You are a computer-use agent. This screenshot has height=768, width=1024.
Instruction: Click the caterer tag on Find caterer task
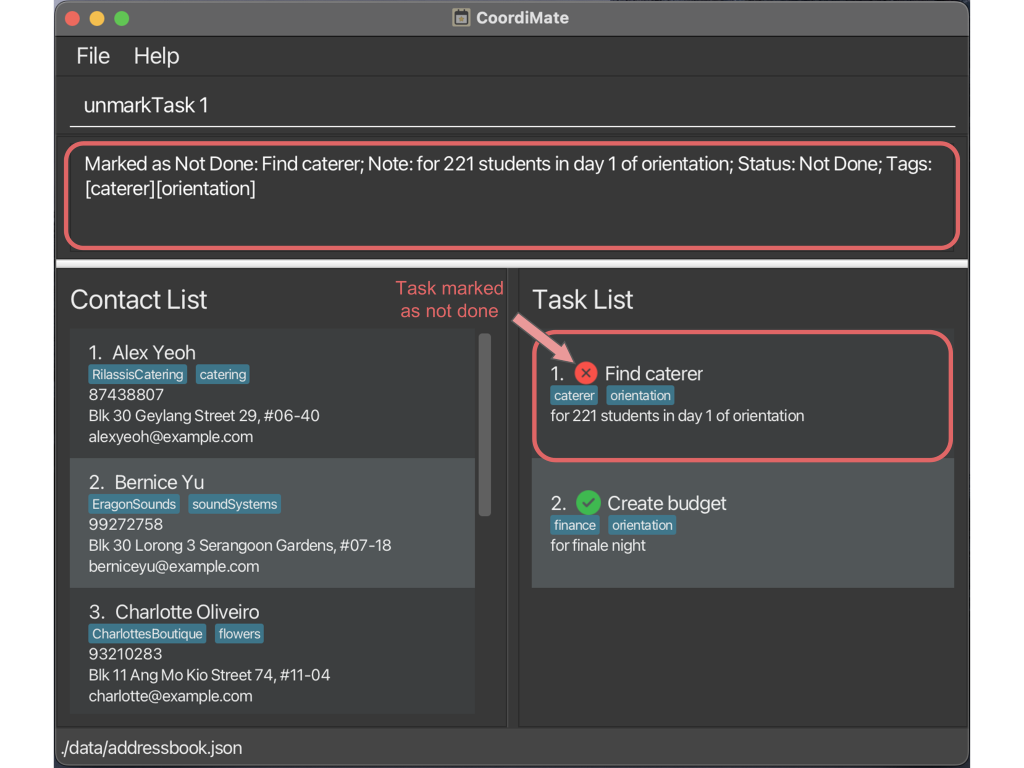[574, 396]
